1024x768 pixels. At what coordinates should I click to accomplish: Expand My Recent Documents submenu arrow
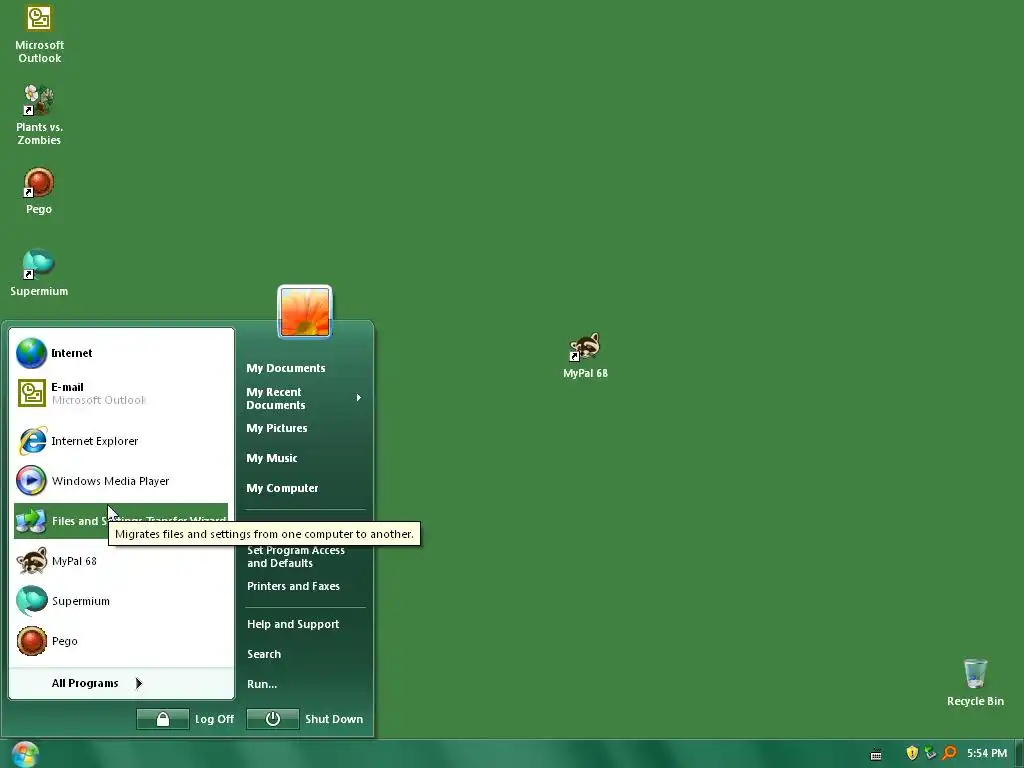(359, 398)
